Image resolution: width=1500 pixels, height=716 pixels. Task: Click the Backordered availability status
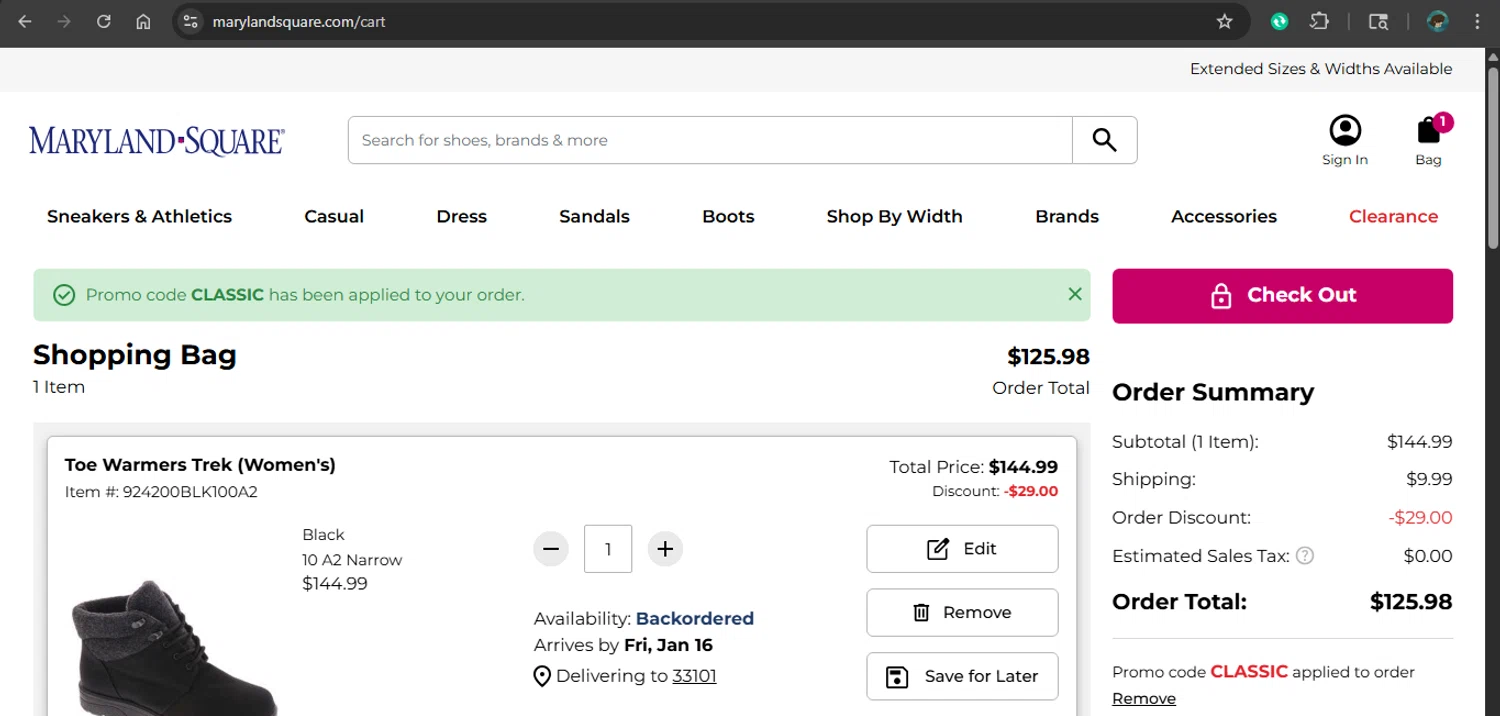coord(695,618)
